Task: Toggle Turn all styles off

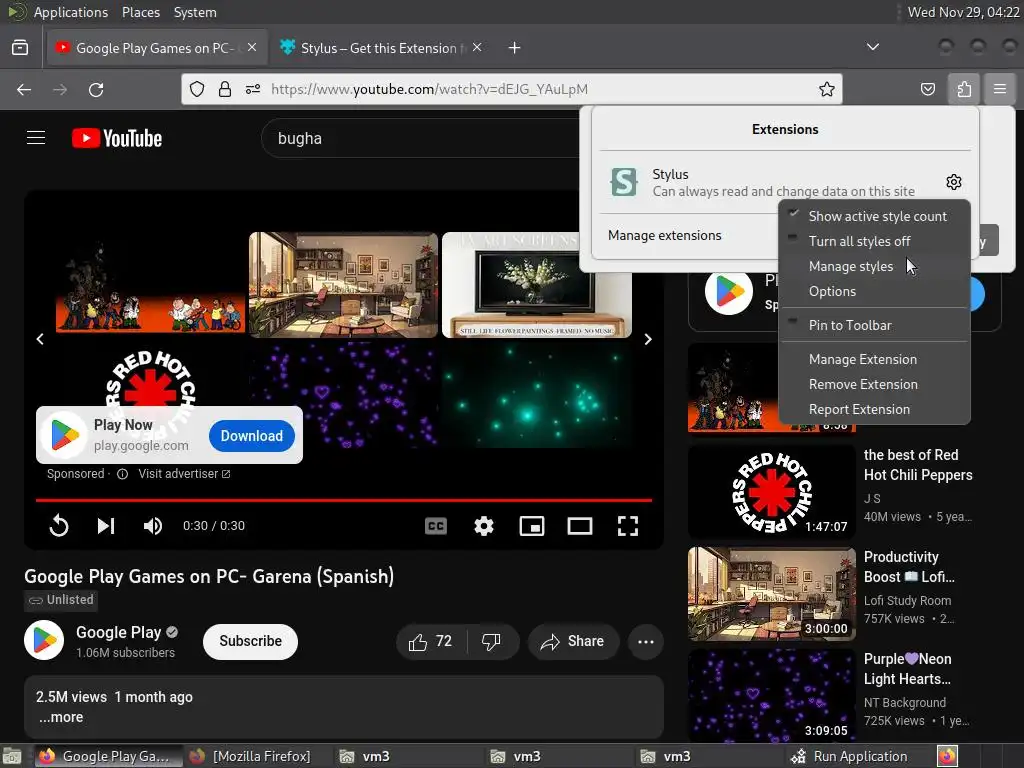Action: (x=874, y=241)
